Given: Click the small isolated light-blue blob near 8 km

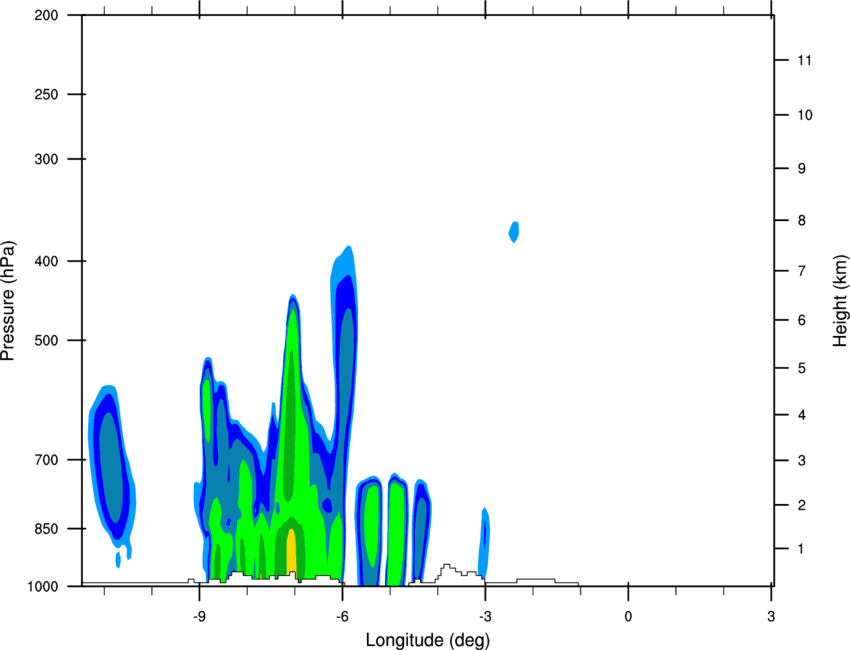Looking at the screenshot, I should [514, 232].
